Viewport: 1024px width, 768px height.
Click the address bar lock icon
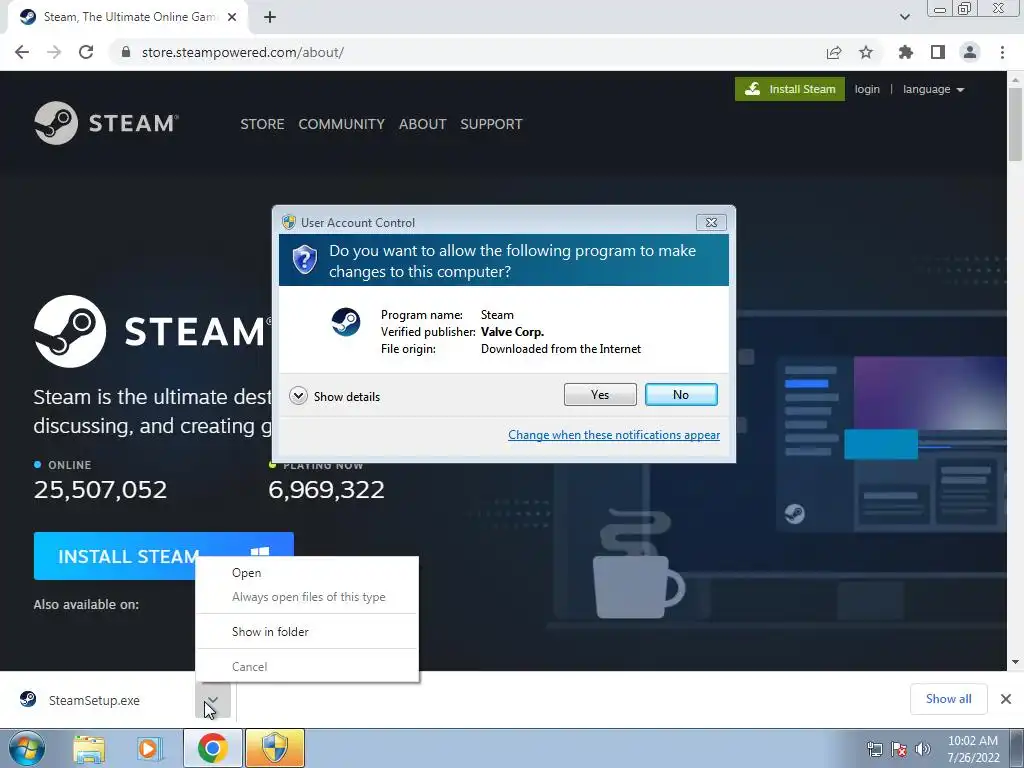point(125,52)
